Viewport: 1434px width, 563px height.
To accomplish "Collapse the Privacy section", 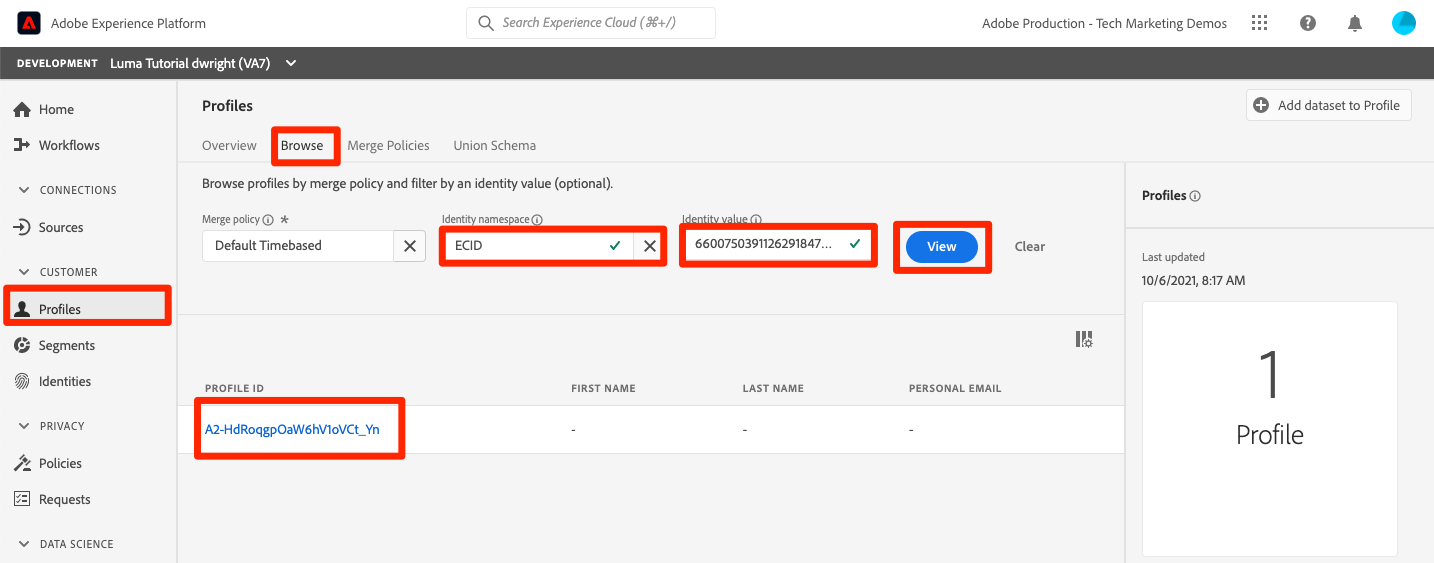I will tap(24, 426).
